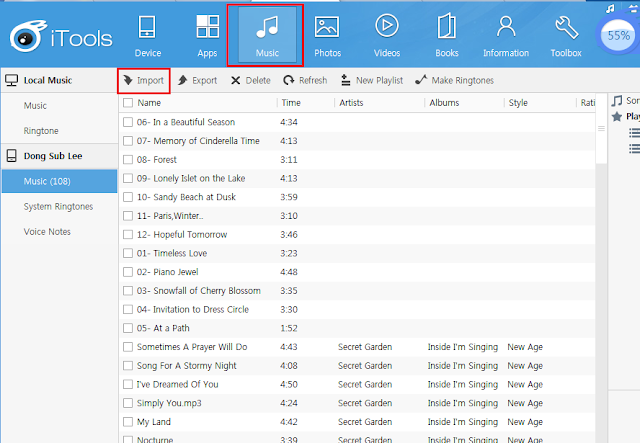Viewport: 640px width, 443px height.
Task: Check the box for 08- Forest
Action: pyautogui.click(x=128, y=159)
